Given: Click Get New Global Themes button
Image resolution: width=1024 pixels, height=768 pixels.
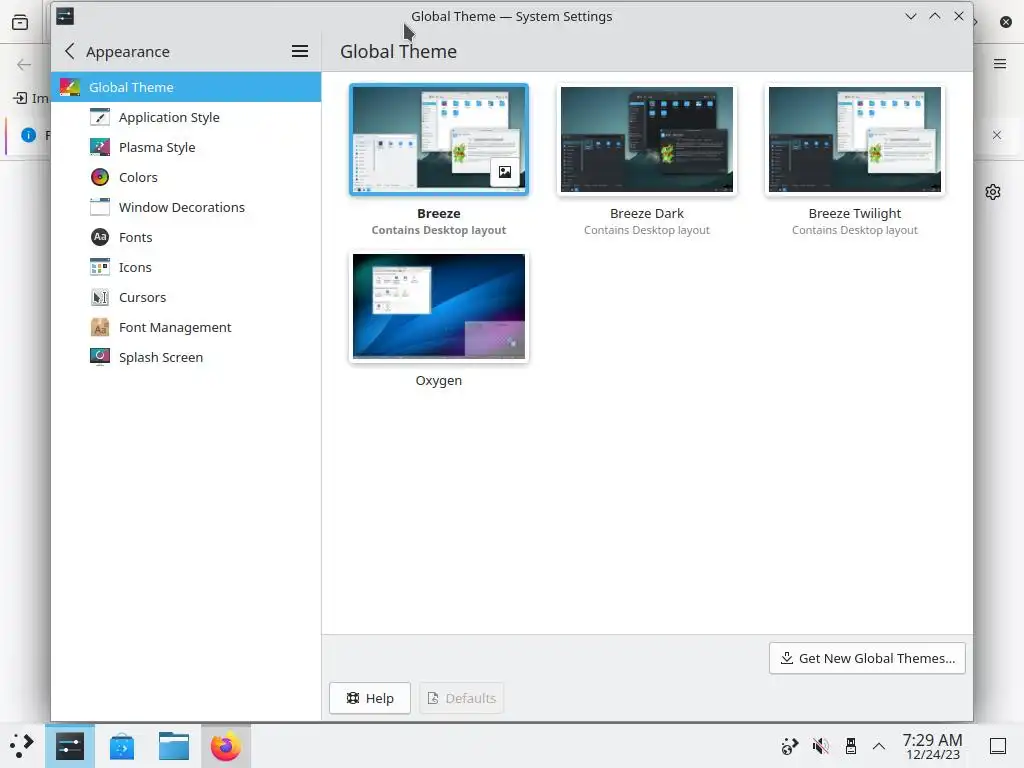Looking at the screenshot, I should point(867,658).
